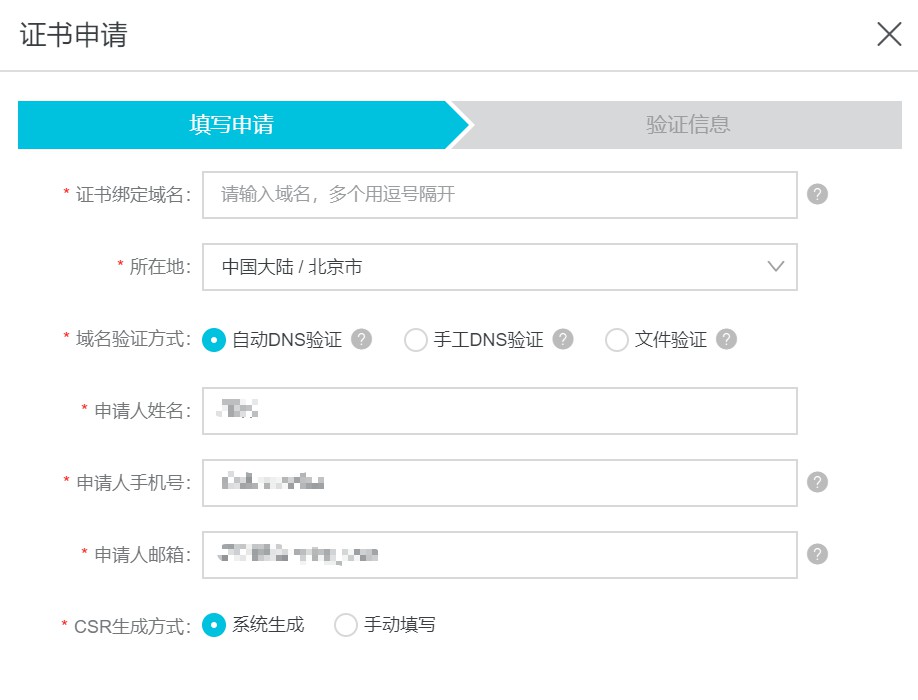Click help icon next to 自动DNS验证
Screen dimensions: 918x700
click(362, 339)
